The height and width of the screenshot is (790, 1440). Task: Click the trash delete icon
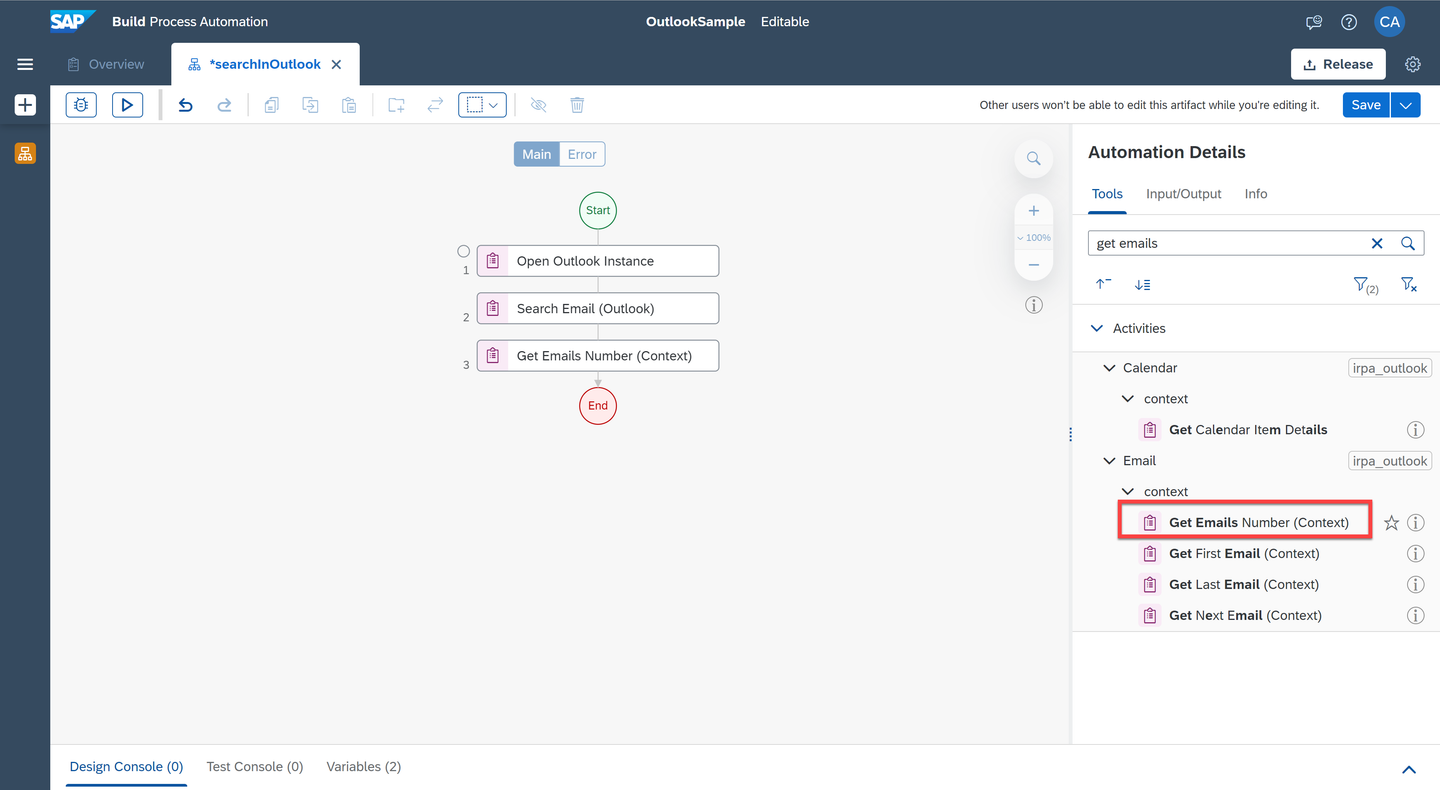click(577, 104)
